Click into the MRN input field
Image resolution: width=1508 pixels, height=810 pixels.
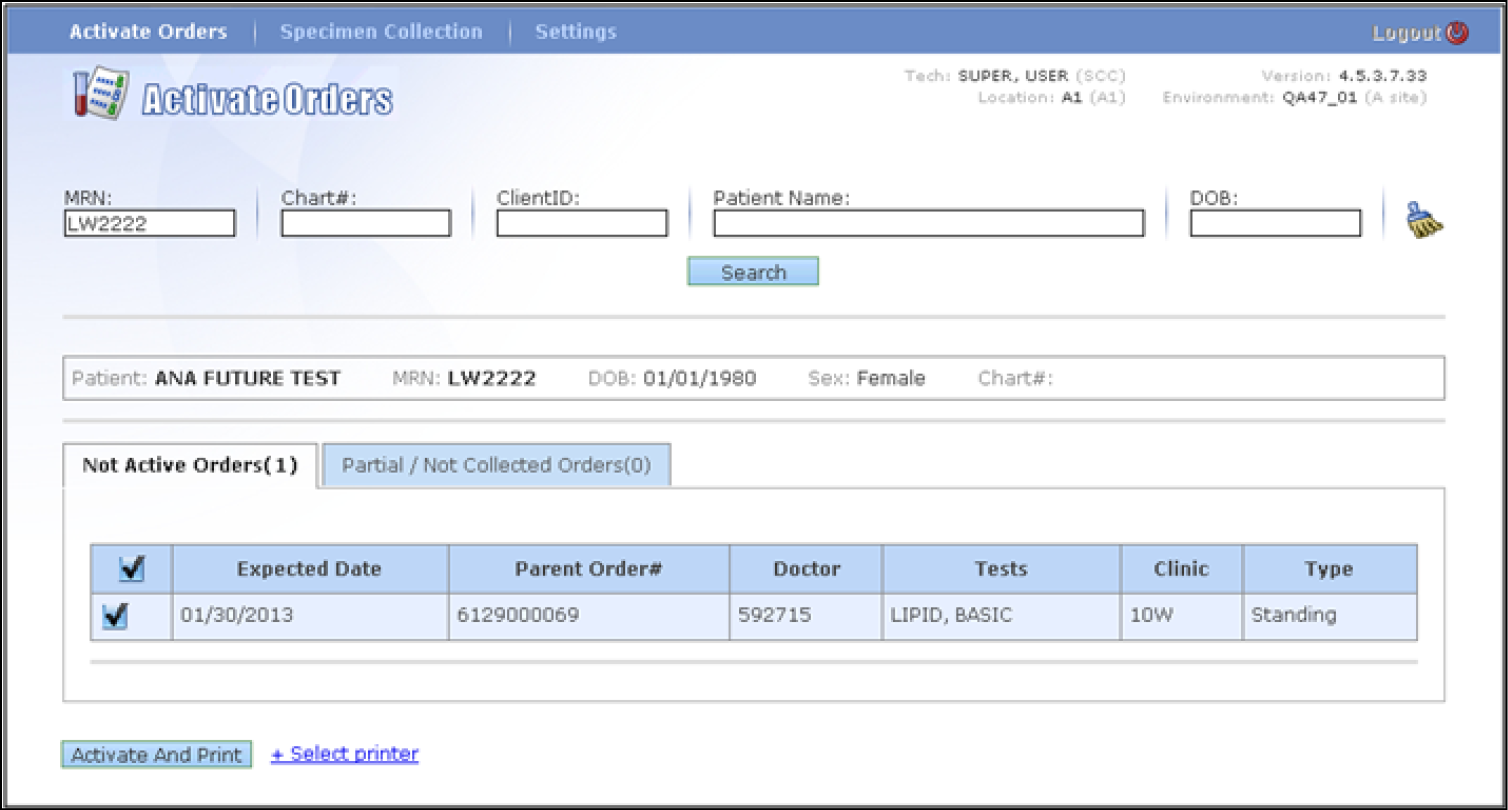pyautogui.click(x=149, y=223)
